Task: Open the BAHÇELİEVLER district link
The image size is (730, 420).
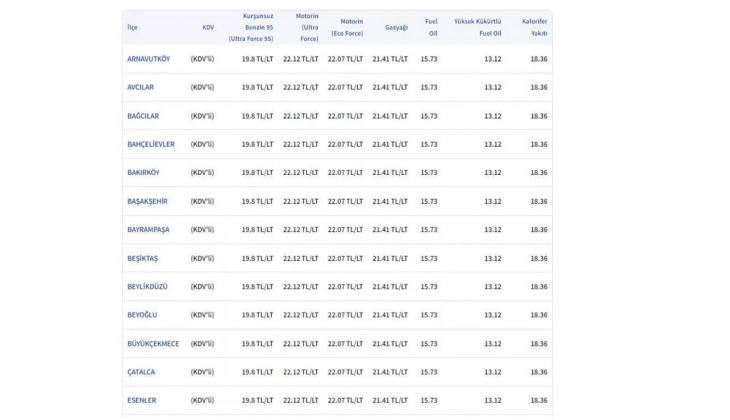Action: (x=151, y=144)
